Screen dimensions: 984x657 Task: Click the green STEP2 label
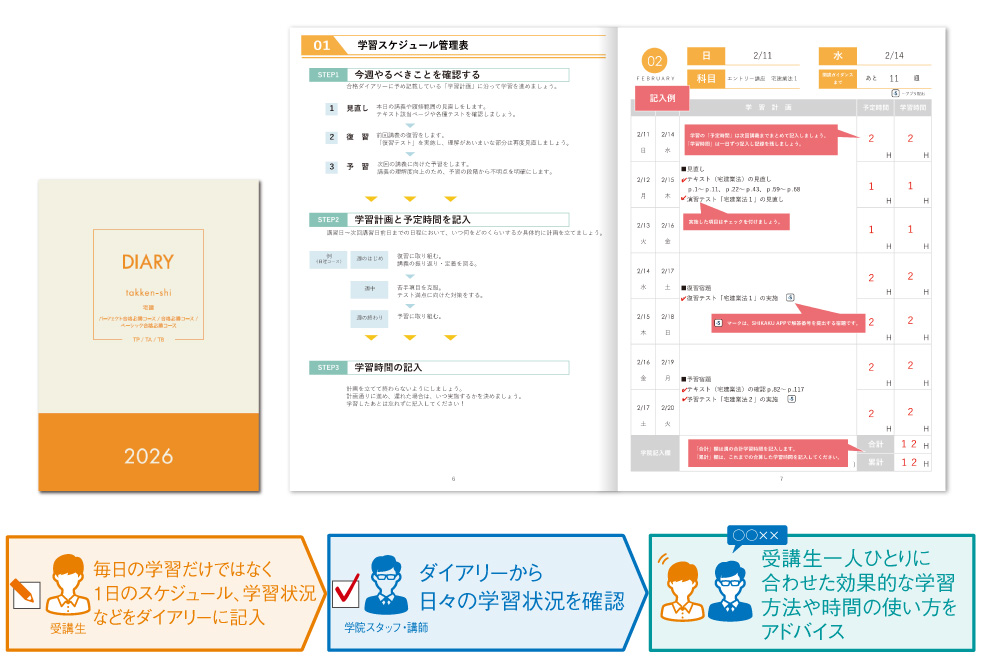(328, 220)
